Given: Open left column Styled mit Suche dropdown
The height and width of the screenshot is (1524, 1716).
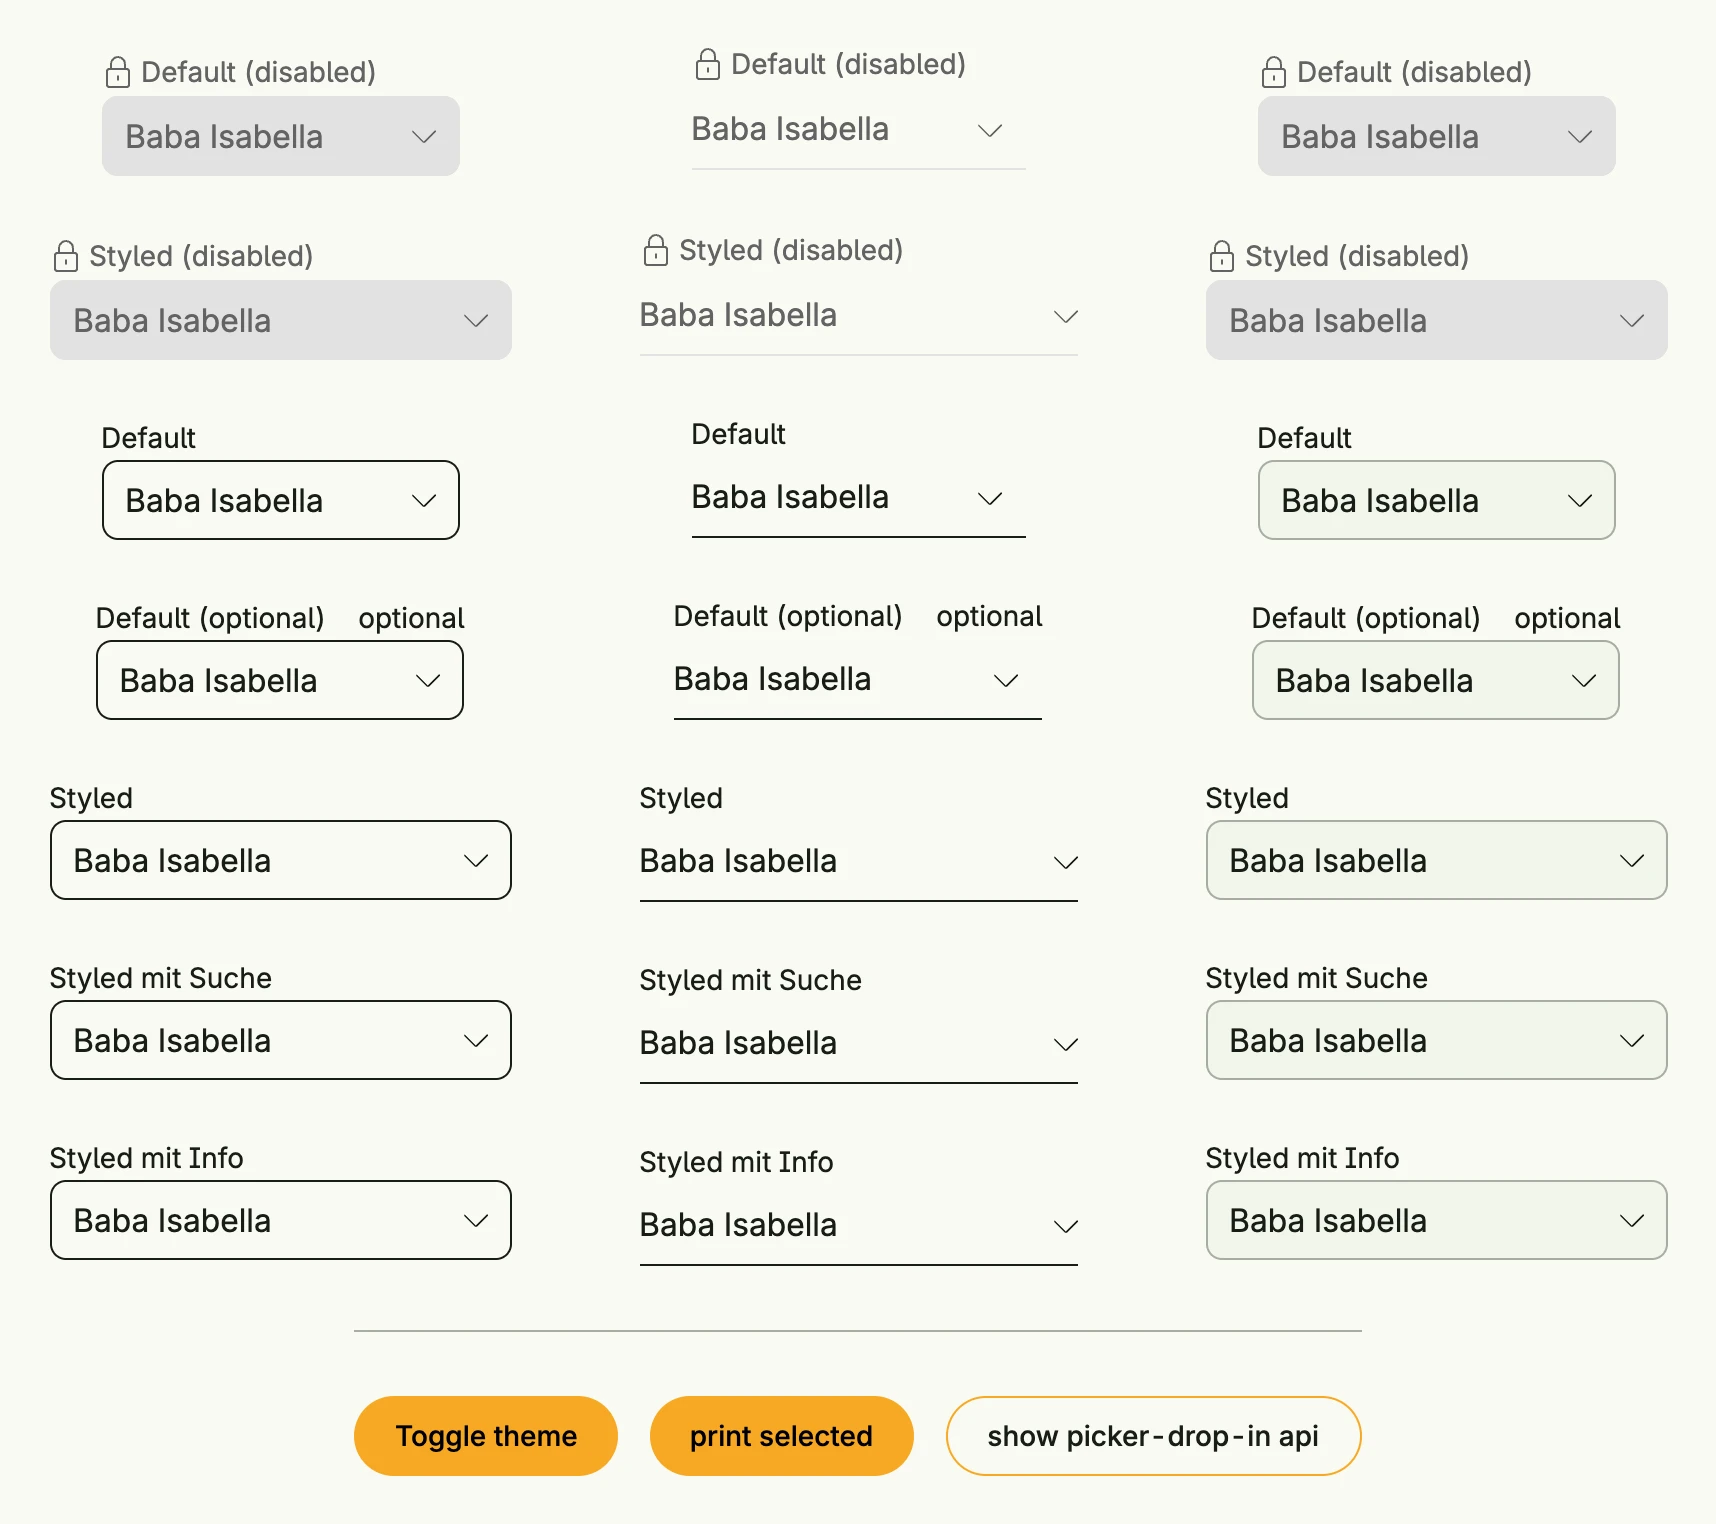Looking at the screenshot, I should point(281,1040).
